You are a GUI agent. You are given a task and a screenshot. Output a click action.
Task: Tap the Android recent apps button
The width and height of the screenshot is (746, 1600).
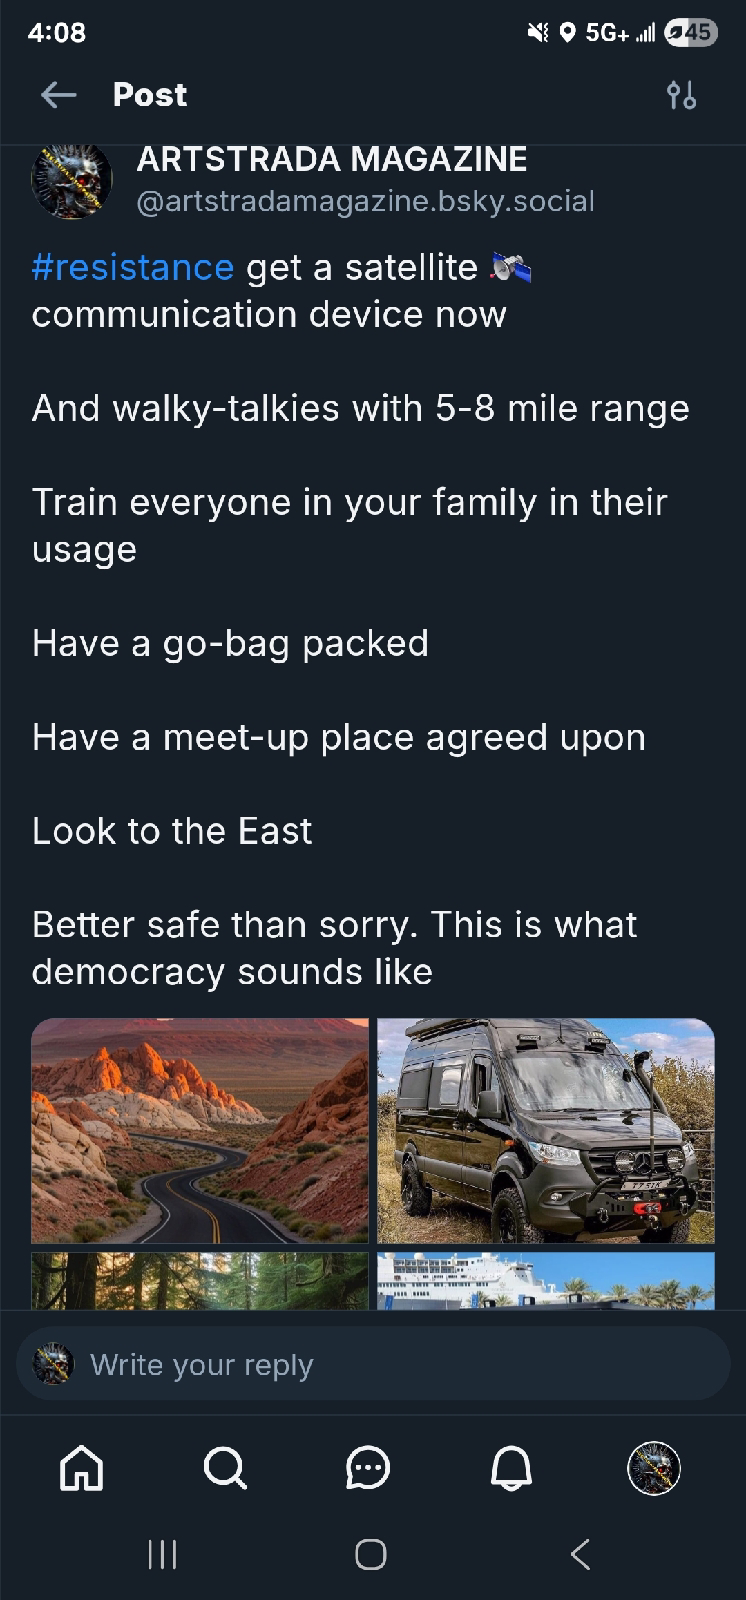pos(162,1554)
